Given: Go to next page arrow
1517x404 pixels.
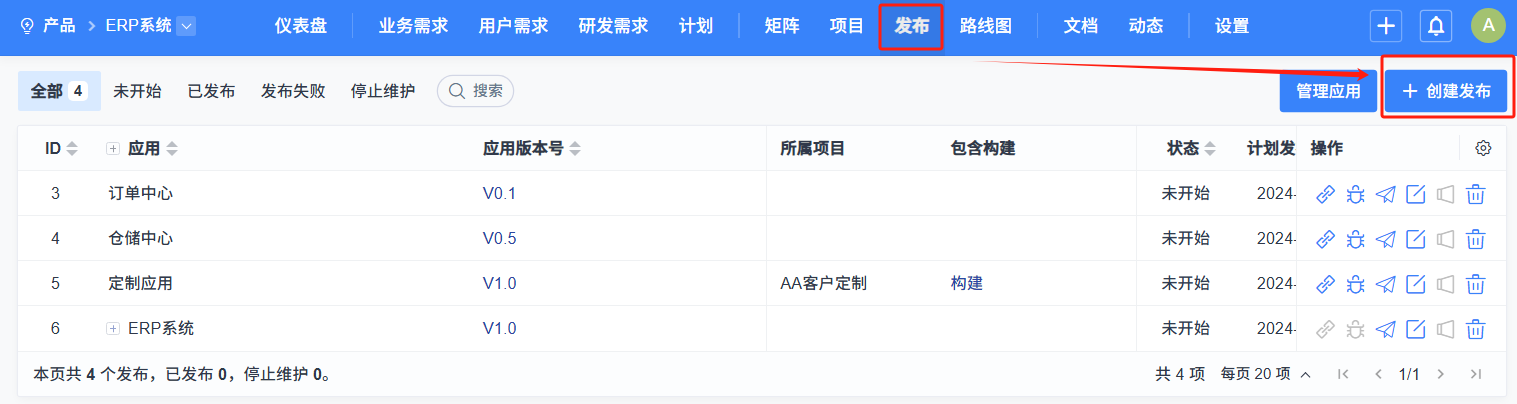Looking at the screenshot, I should pos(1440,374).
